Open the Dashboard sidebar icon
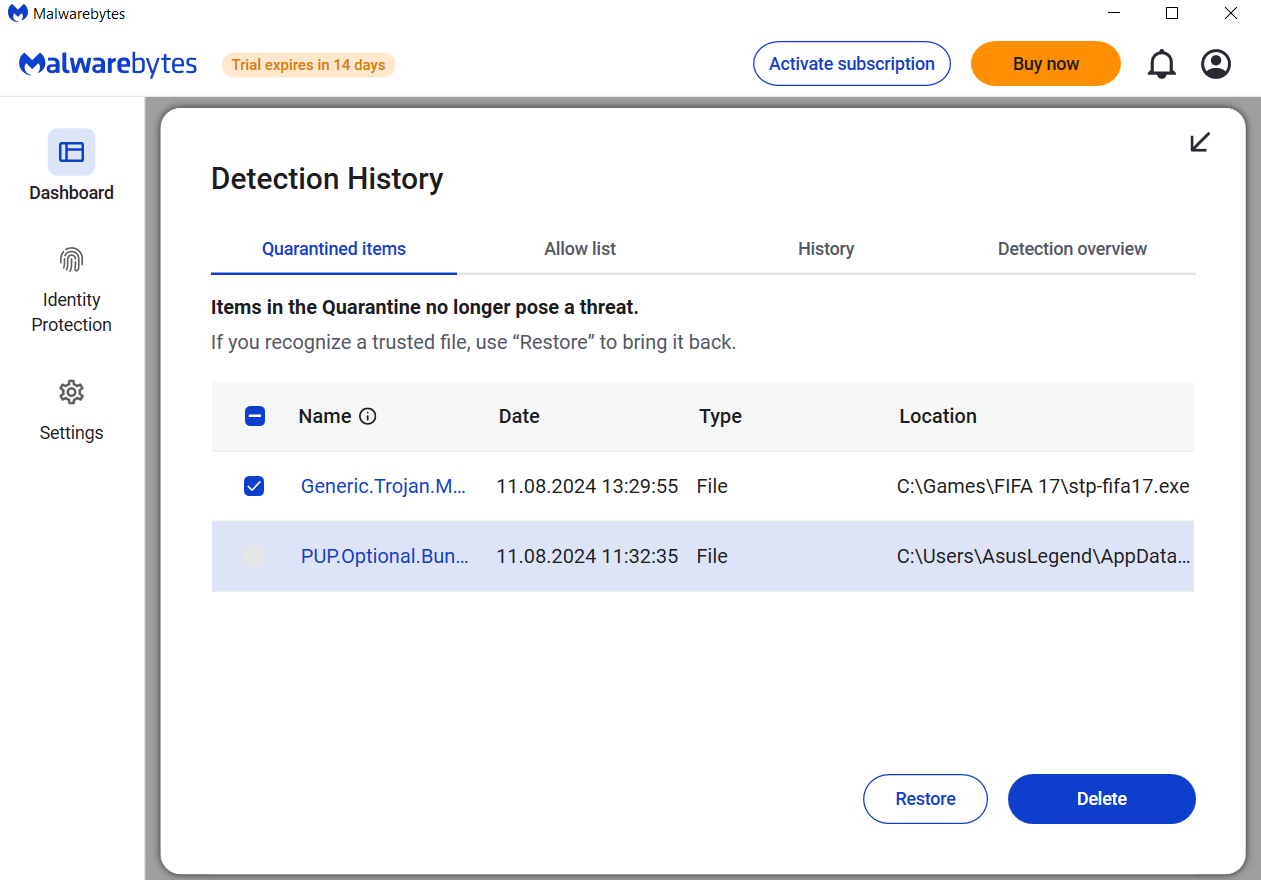1261x880 pixels. tap(71, 152)
